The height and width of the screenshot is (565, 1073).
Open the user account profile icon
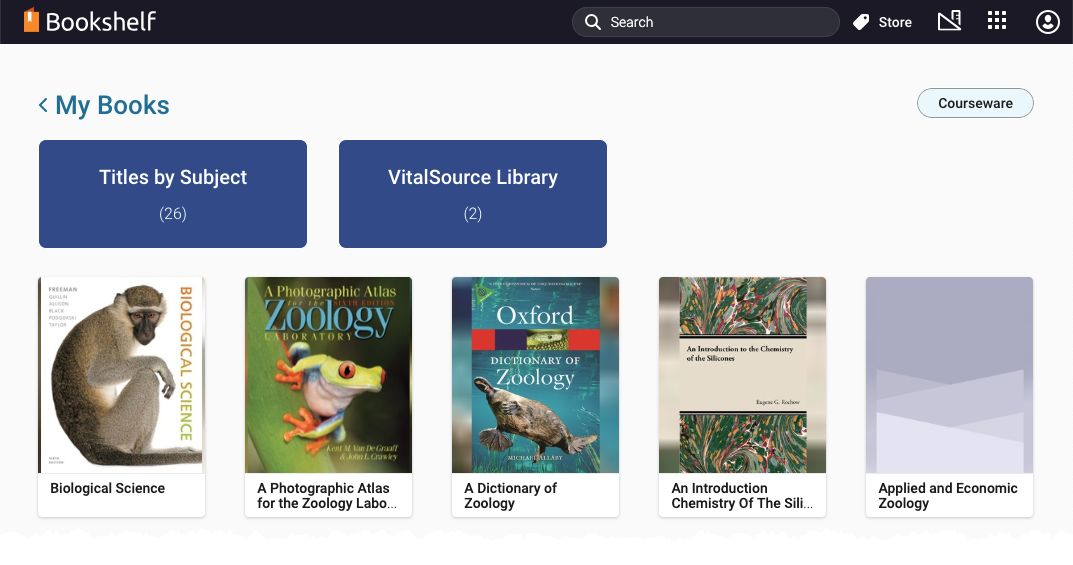tap(1047, 22)
